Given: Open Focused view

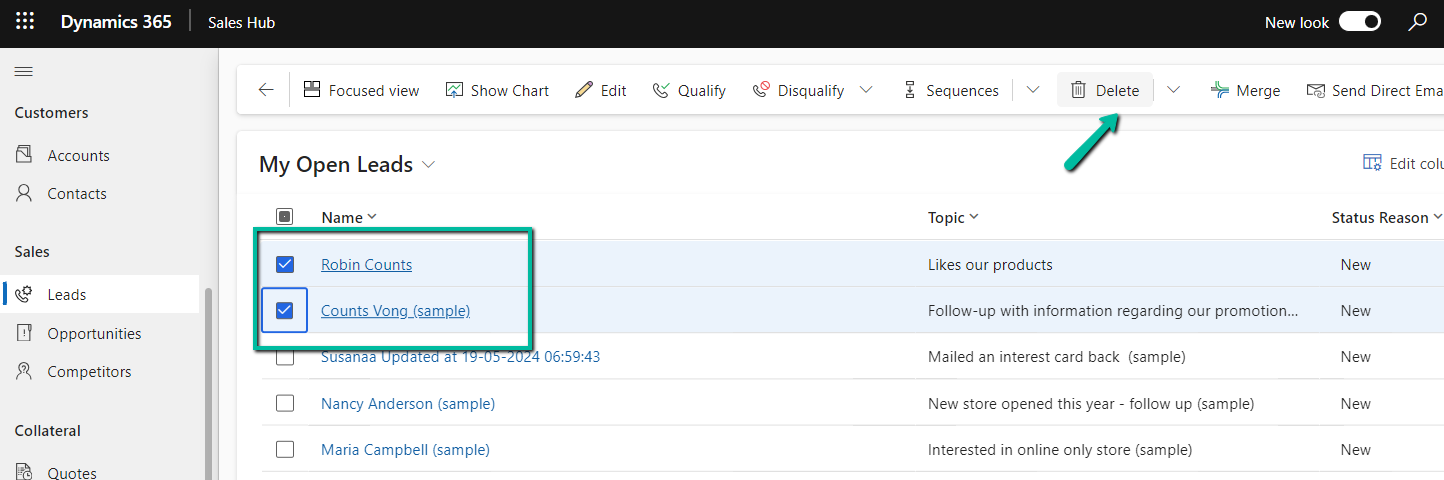Looking at the screenshot, I should pyautogui.click(x=361, y=90).
